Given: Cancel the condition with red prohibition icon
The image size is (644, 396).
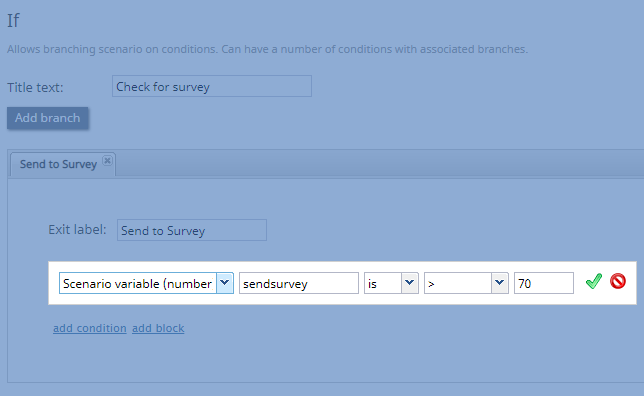Looking at the screenshot, I should pos(618,281).
